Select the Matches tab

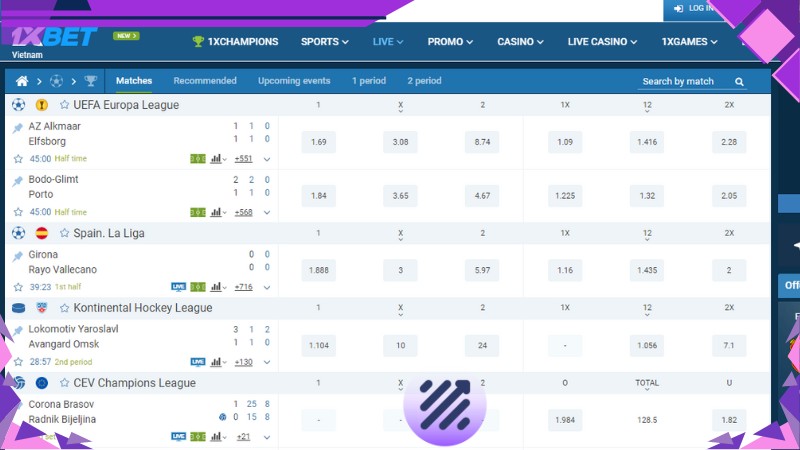coord(134,81)
